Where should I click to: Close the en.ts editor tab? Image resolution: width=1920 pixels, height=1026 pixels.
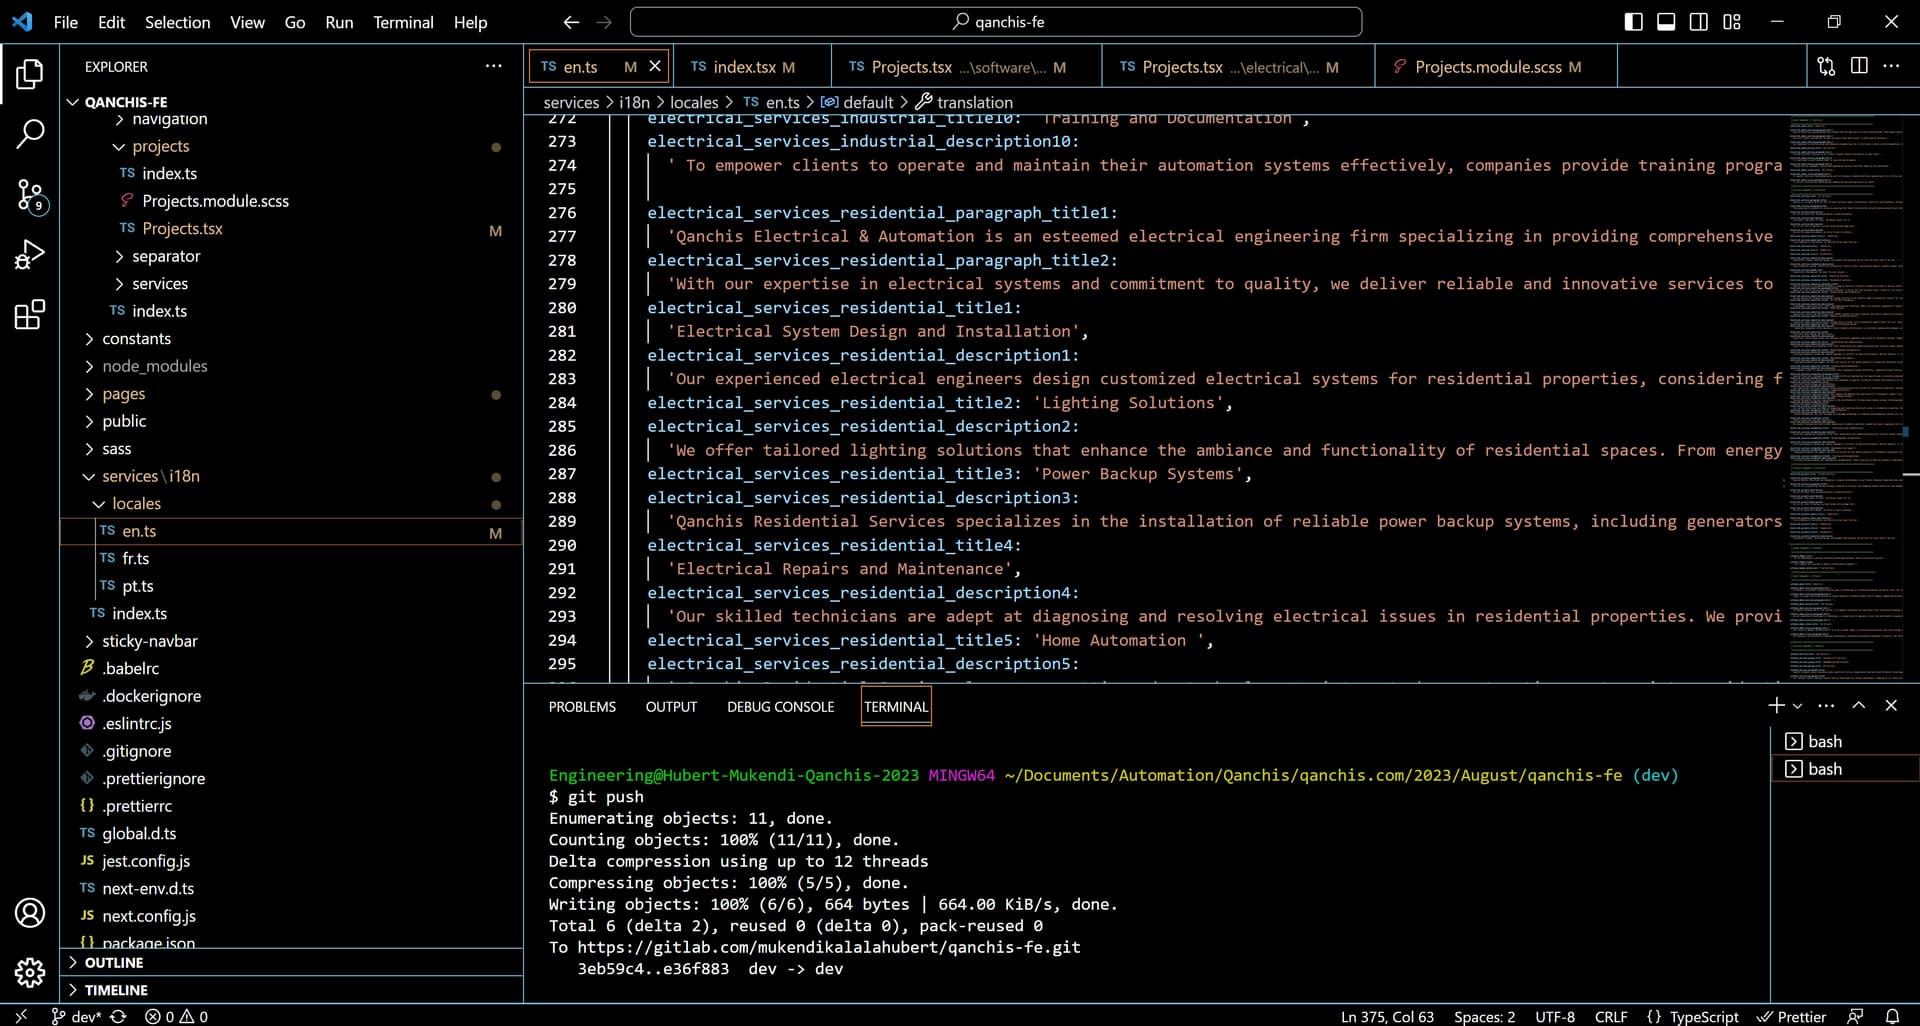pyautogui.click(x=655, y=66)
